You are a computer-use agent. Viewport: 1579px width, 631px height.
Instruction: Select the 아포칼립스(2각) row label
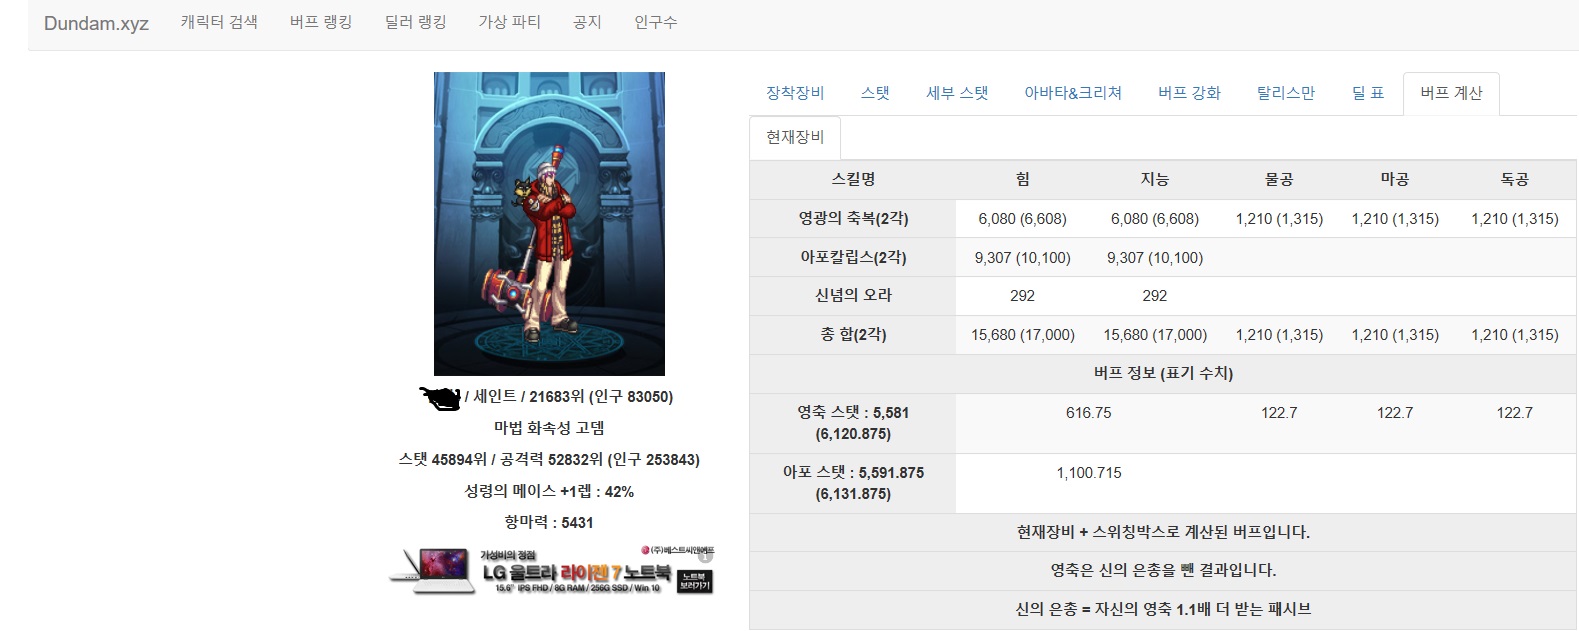(x=853, y=257)
